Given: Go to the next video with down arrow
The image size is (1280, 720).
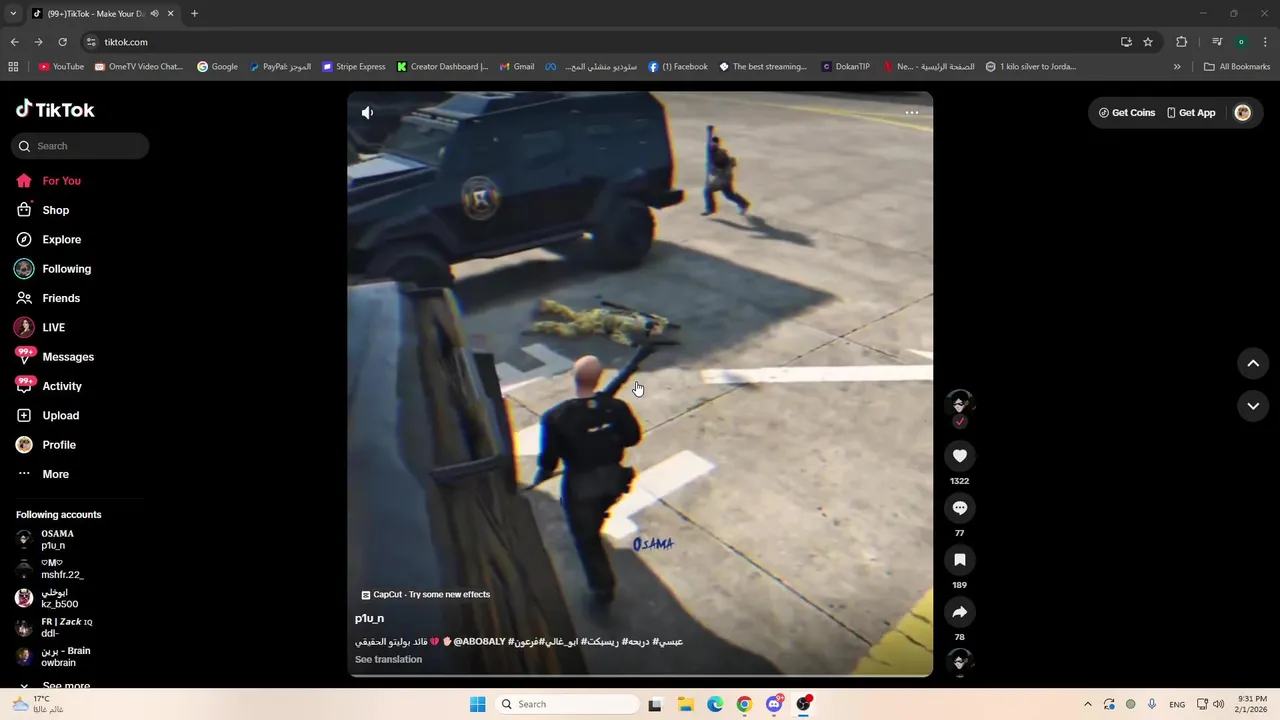Looking at the screenshot, I should coord(1253,406).
